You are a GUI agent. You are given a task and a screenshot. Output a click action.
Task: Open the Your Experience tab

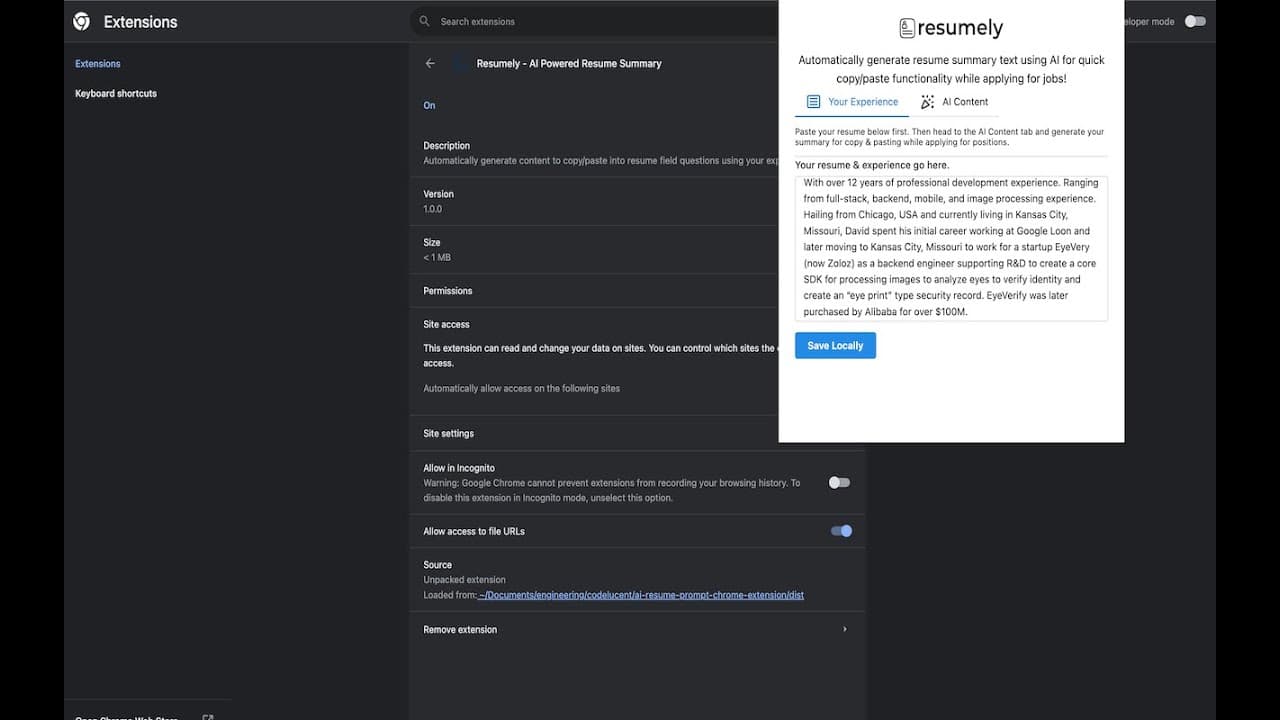pos(852,102)
